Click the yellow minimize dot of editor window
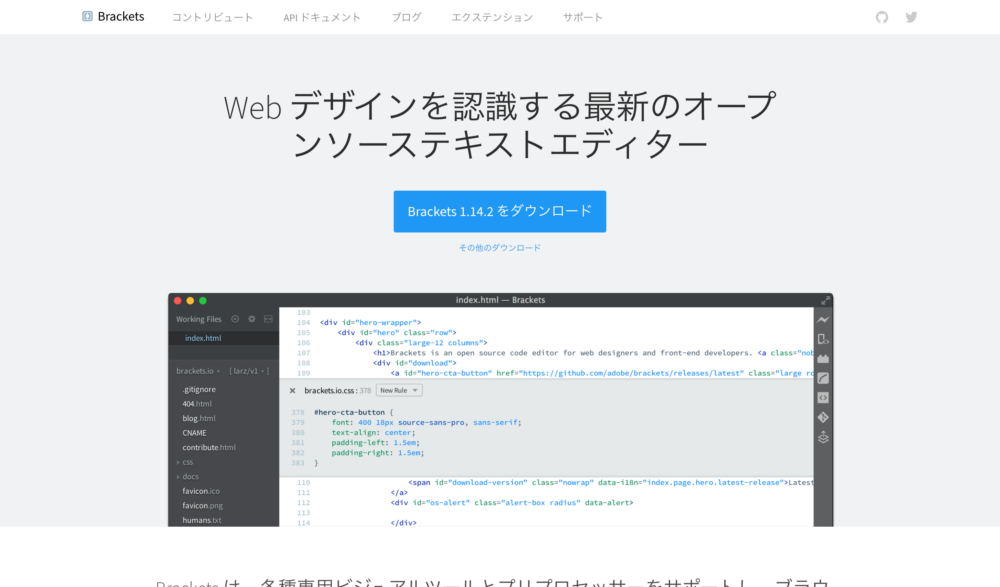Image resolution: width=1000 pixels, height=587 pixels. [190, 301]
